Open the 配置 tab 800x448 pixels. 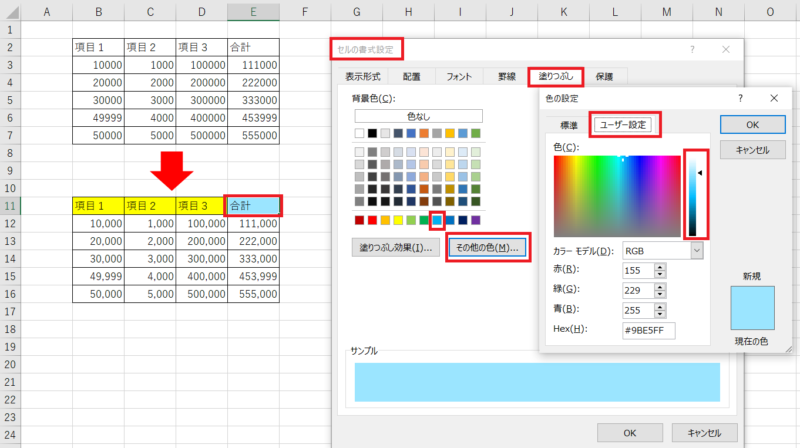click(x=411, y=77)
